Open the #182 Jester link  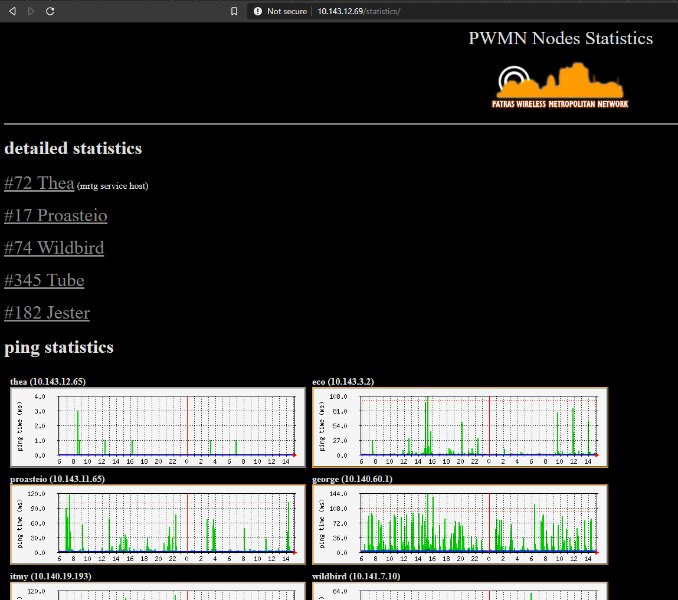tap(47, 313)
